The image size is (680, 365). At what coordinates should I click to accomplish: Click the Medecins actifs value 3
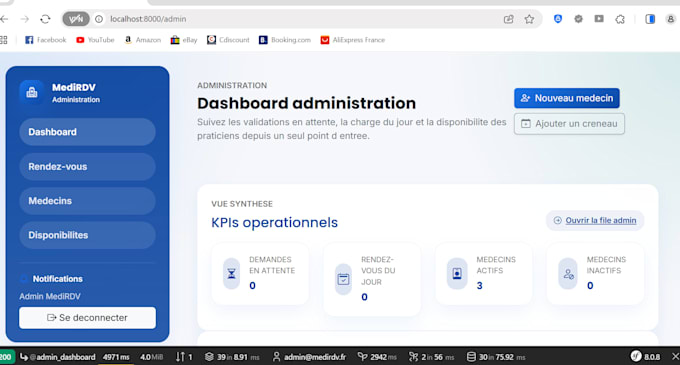pyautogui.click(x=479, y=286)
